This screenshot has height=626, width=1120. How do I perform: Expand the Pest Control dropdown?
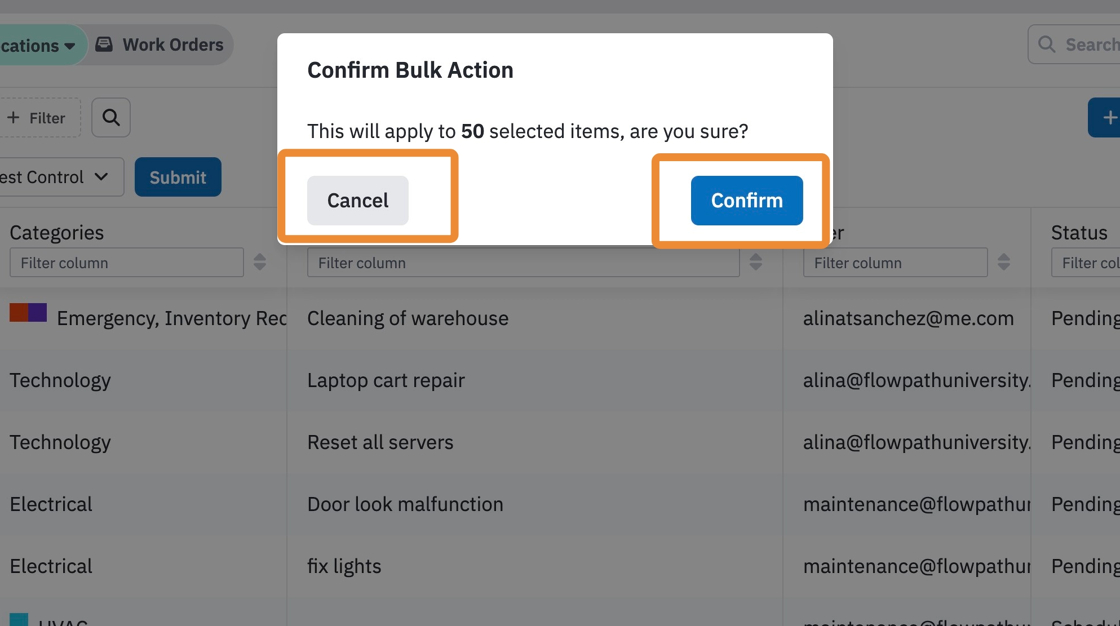[59, 177]
